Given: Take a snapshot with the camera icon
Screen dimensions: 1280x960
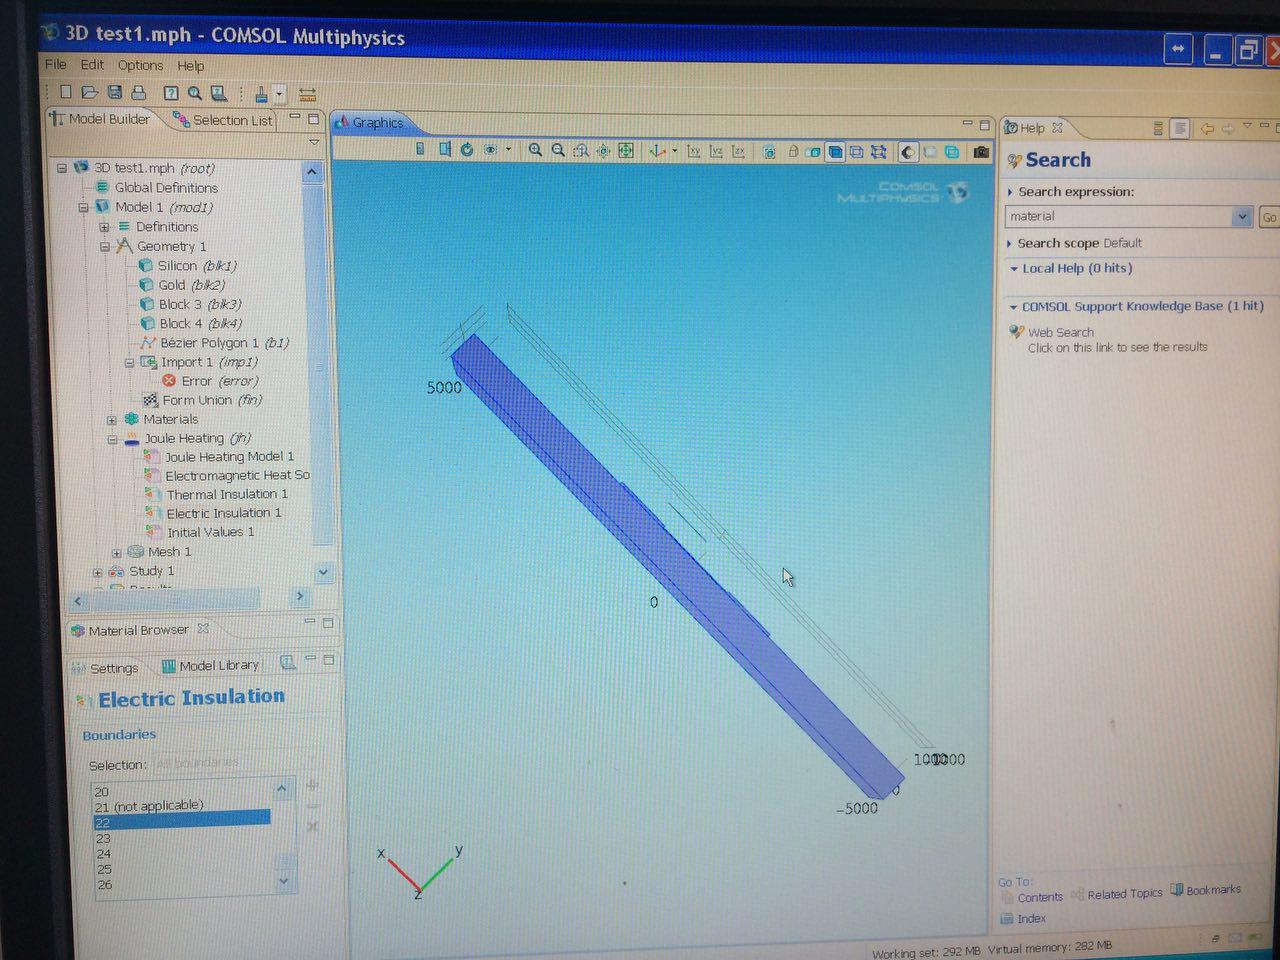Looking at the screenshot, I should click(x=981, y=152).
